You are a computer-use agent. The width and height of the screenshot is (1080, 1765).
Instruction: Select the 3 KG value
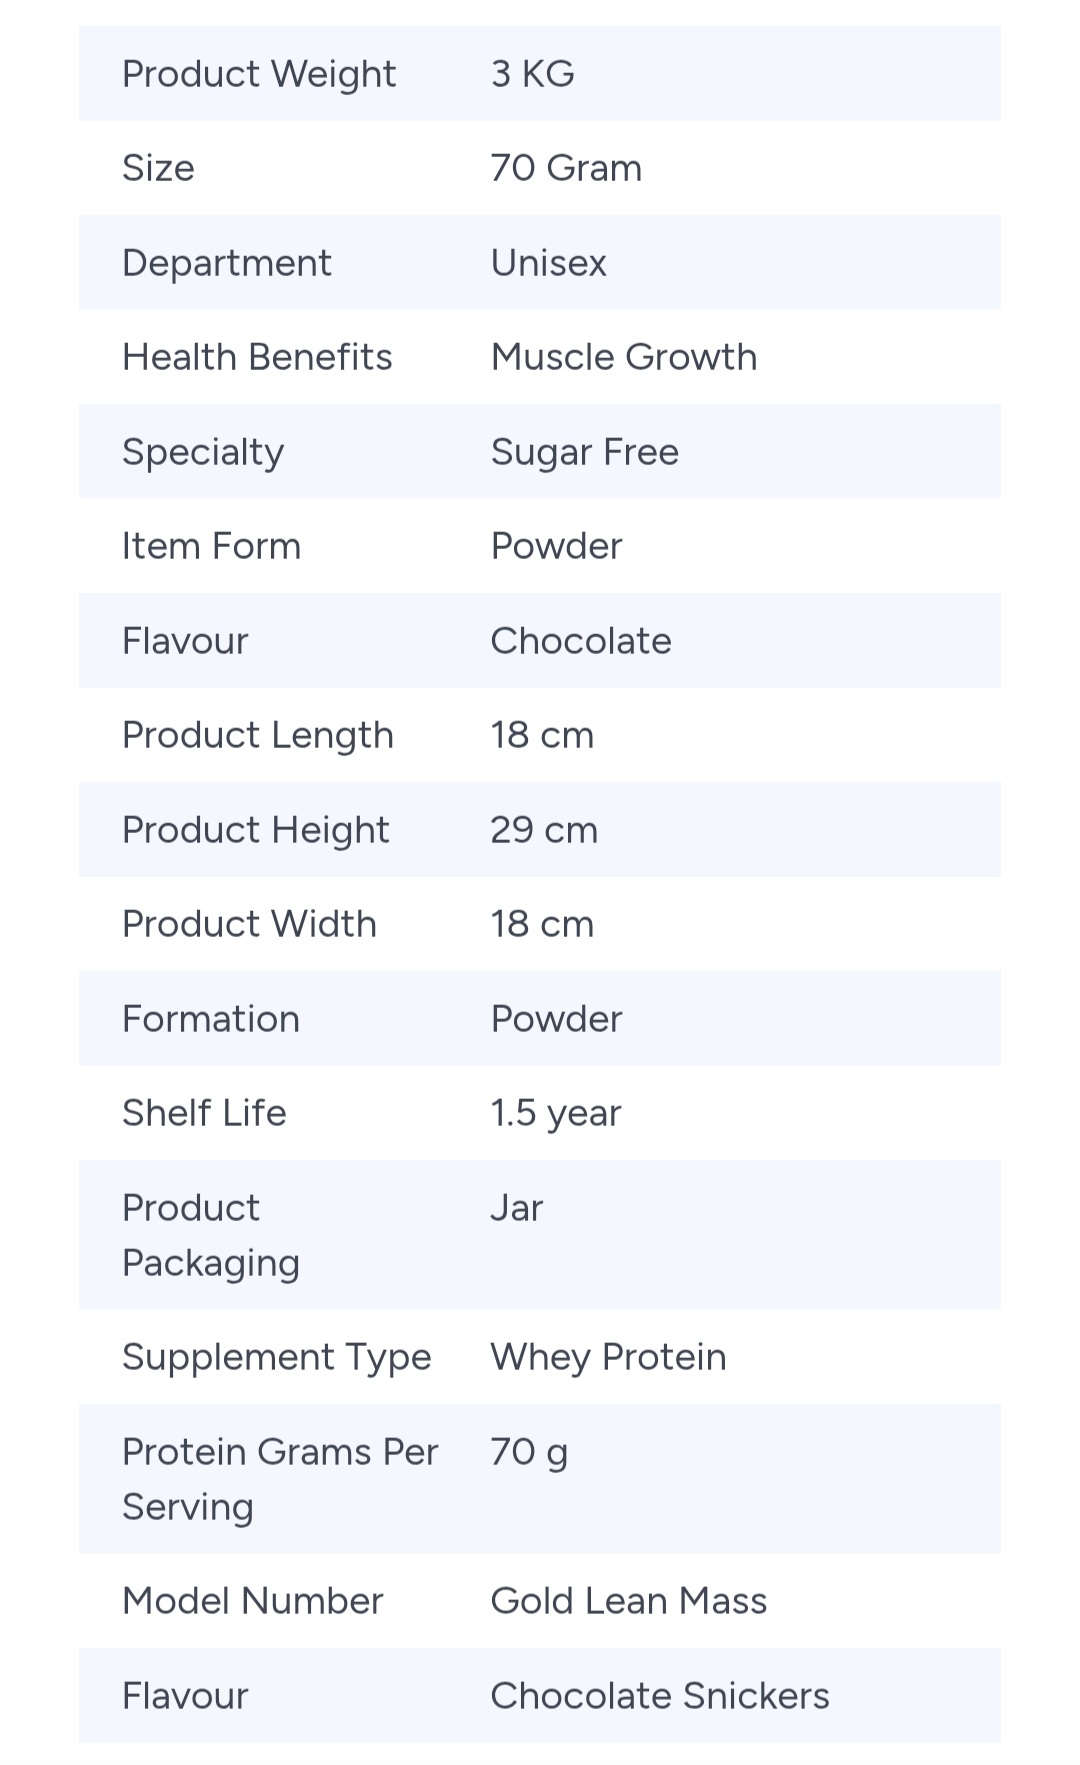click(x=532, y=74)
